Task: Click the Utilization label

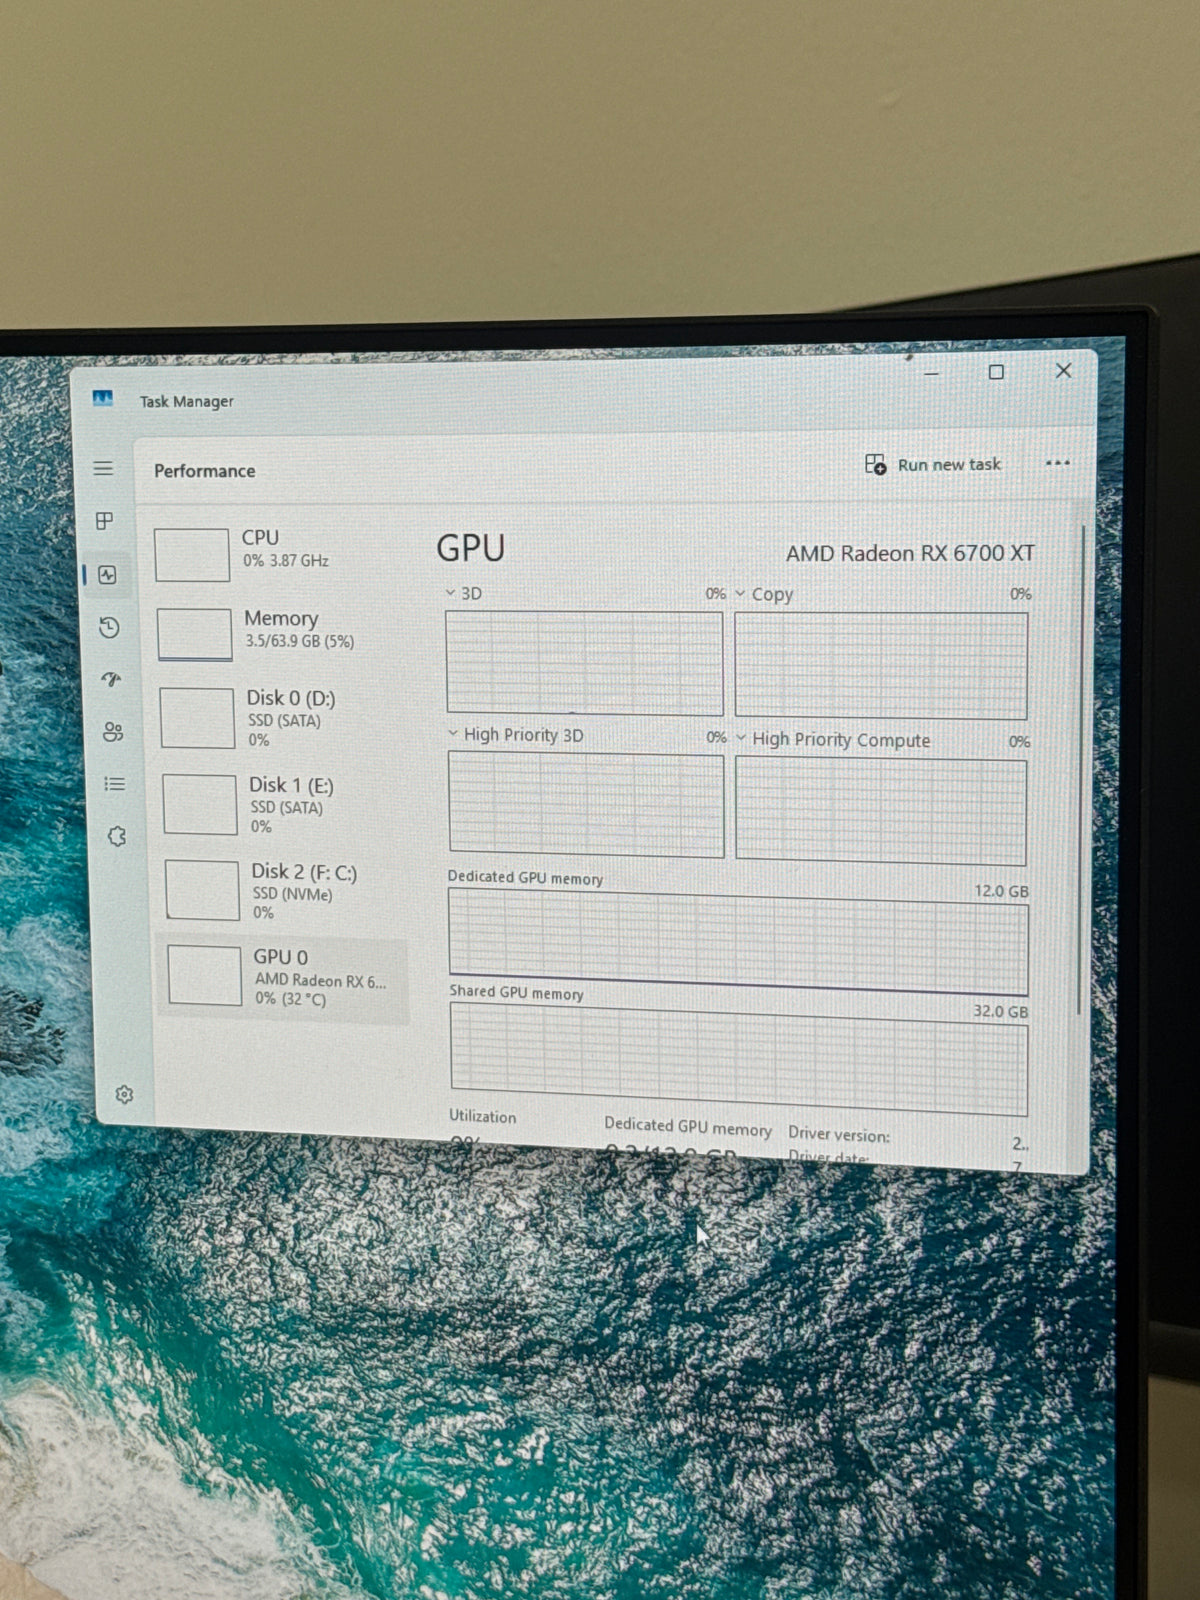Action: pyautogui.click(x=483, y=1117)
